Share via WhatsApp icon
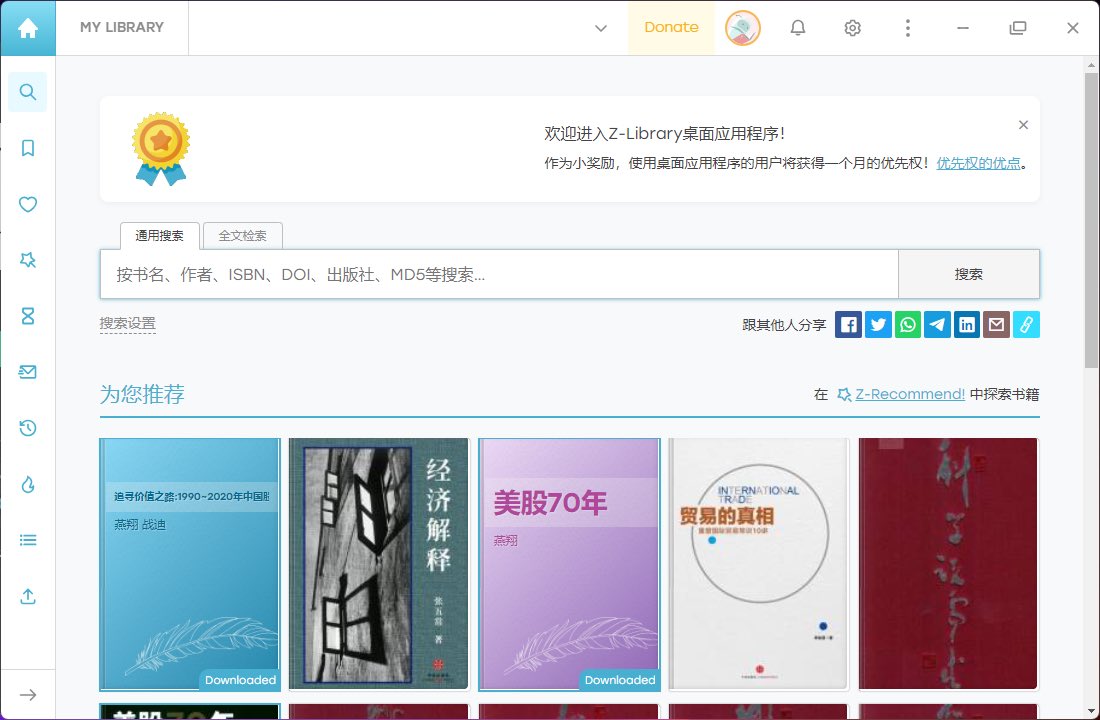This screenshot has width=1100, height=720. click(908, 324)
